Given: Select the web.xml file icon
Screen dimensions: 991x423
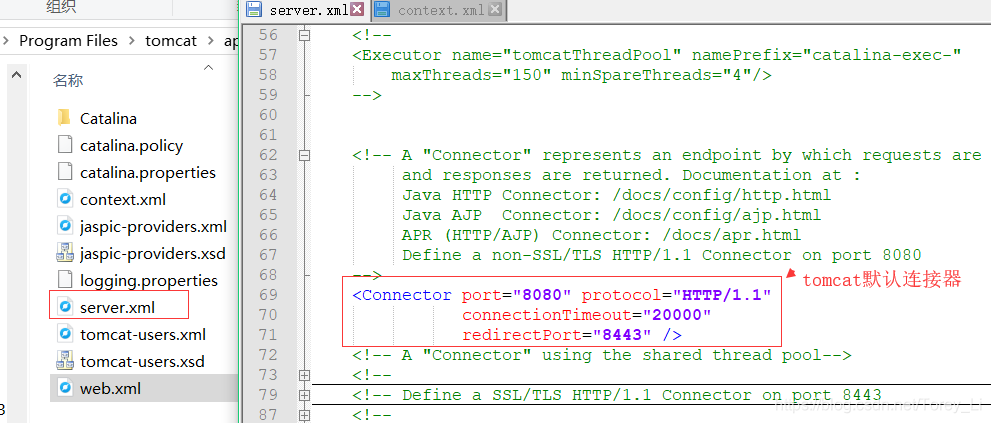Looking at the screenshot, I should pos(65,388).
